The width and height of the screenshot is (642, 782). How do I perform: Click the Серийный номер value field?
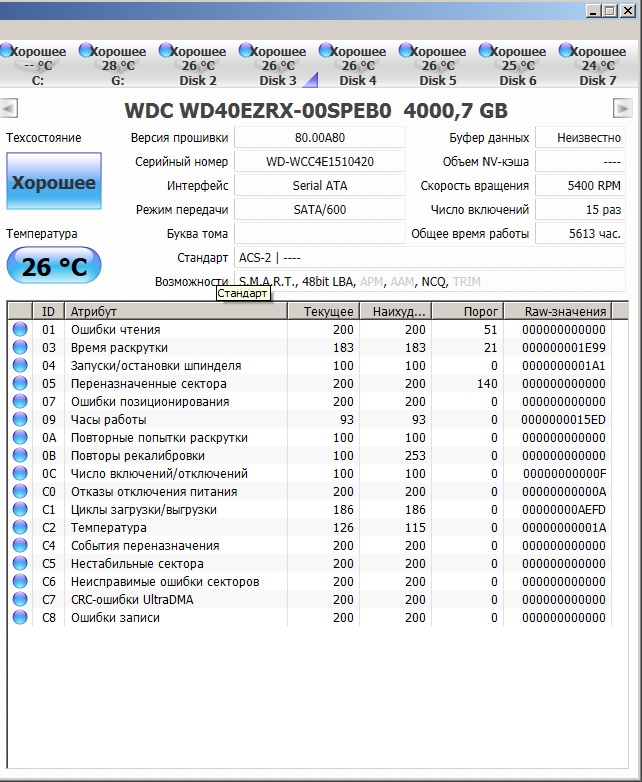(320, 161)
